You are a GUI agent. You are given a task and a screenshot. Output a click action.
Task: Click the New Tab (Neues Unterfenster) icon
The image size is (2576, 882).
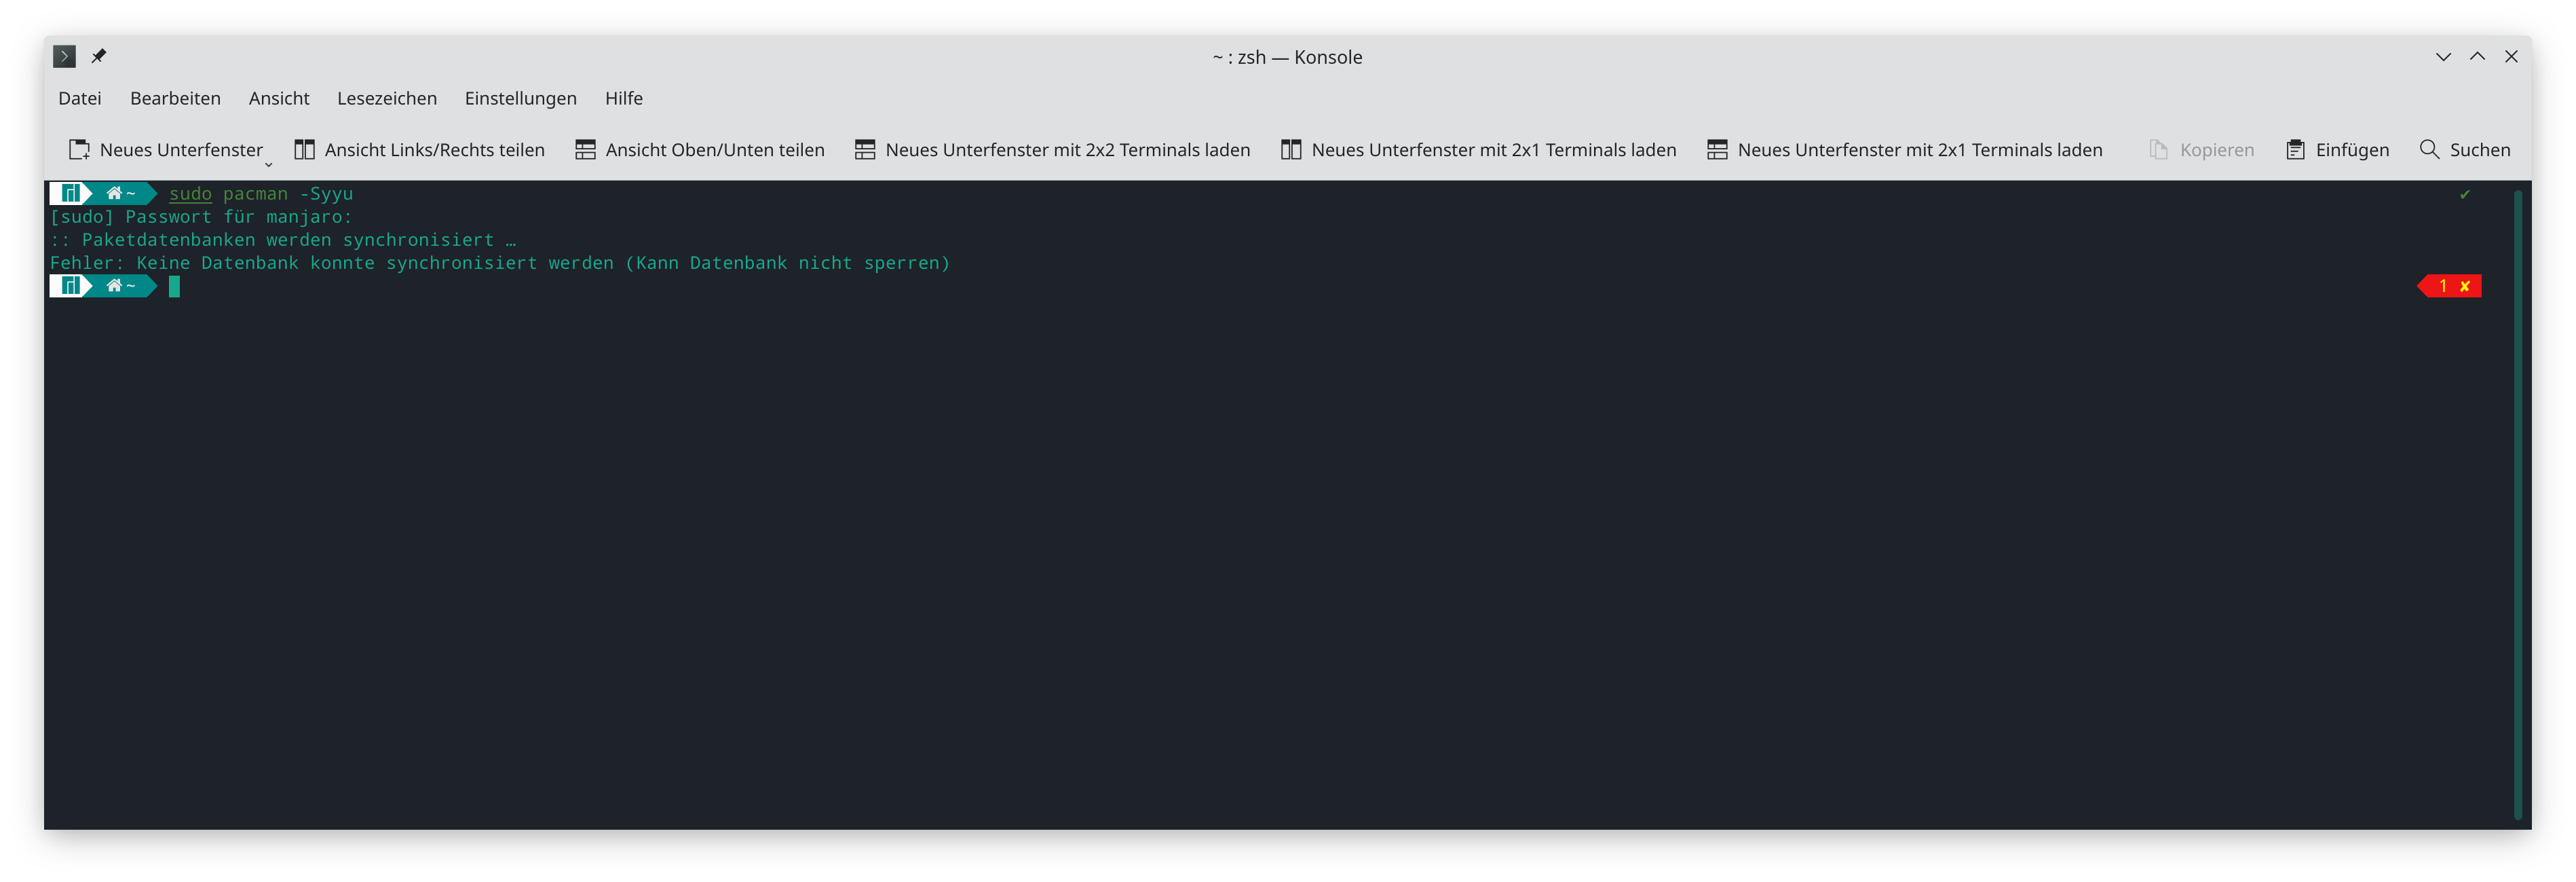pos(79,150)
